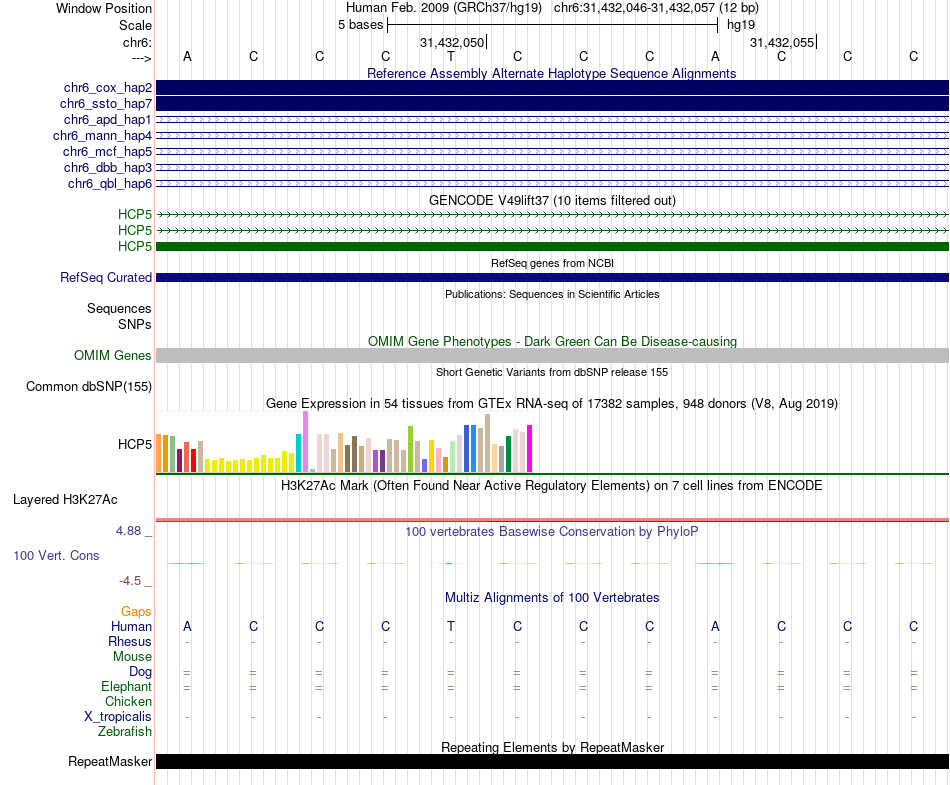Click the Human species label
This screenshot has width=950, height=785.
tap(131, 626)
